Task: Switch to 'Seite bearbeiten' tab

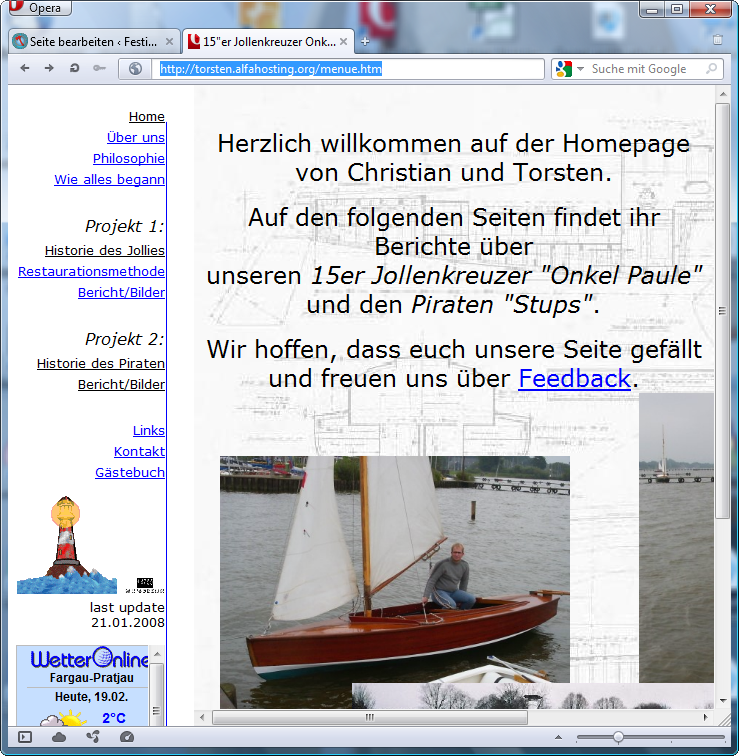Action: (x=90, y=42)
